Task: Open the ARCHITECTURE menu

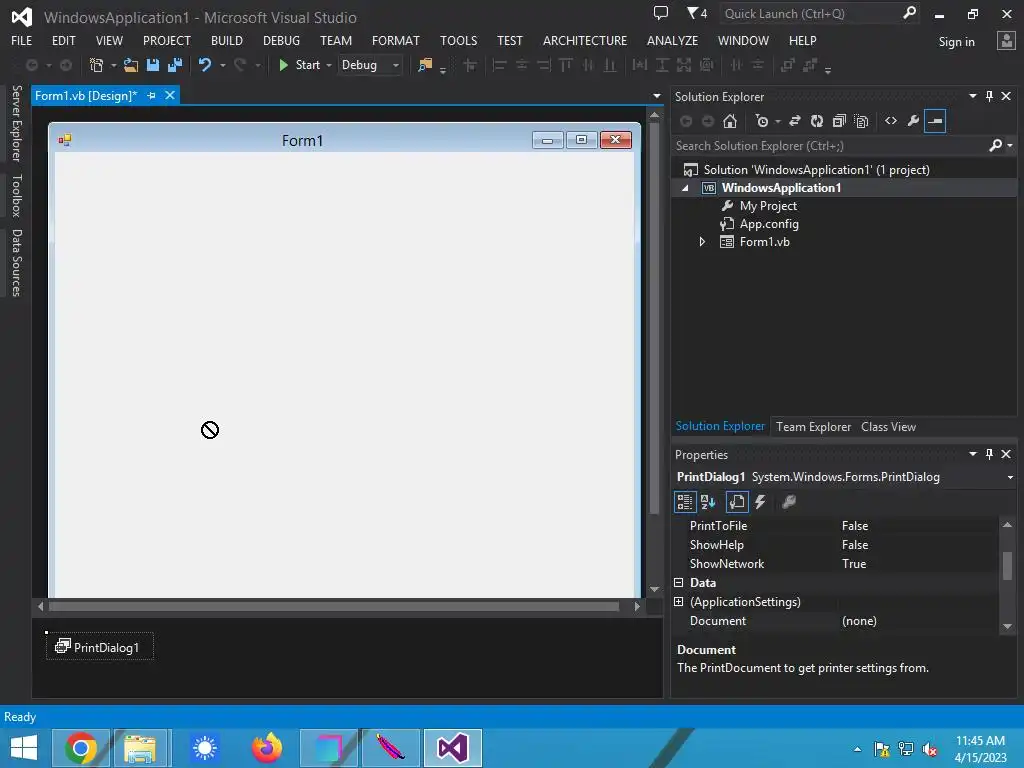Action: click(584, 40)
